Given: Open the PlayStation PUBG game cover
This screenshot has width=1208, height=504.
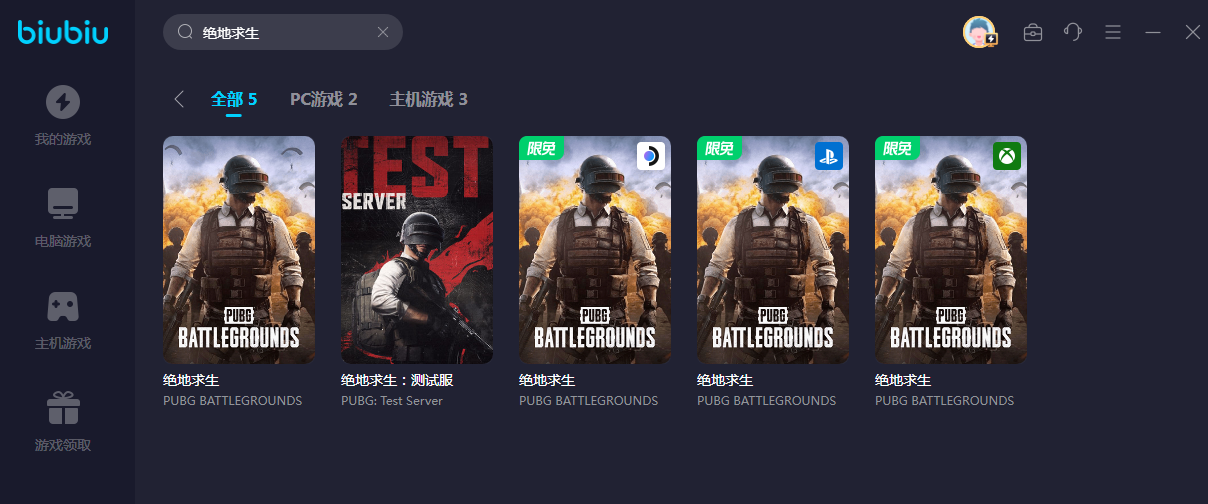Looking at the screenshot, I should point(773,250).
